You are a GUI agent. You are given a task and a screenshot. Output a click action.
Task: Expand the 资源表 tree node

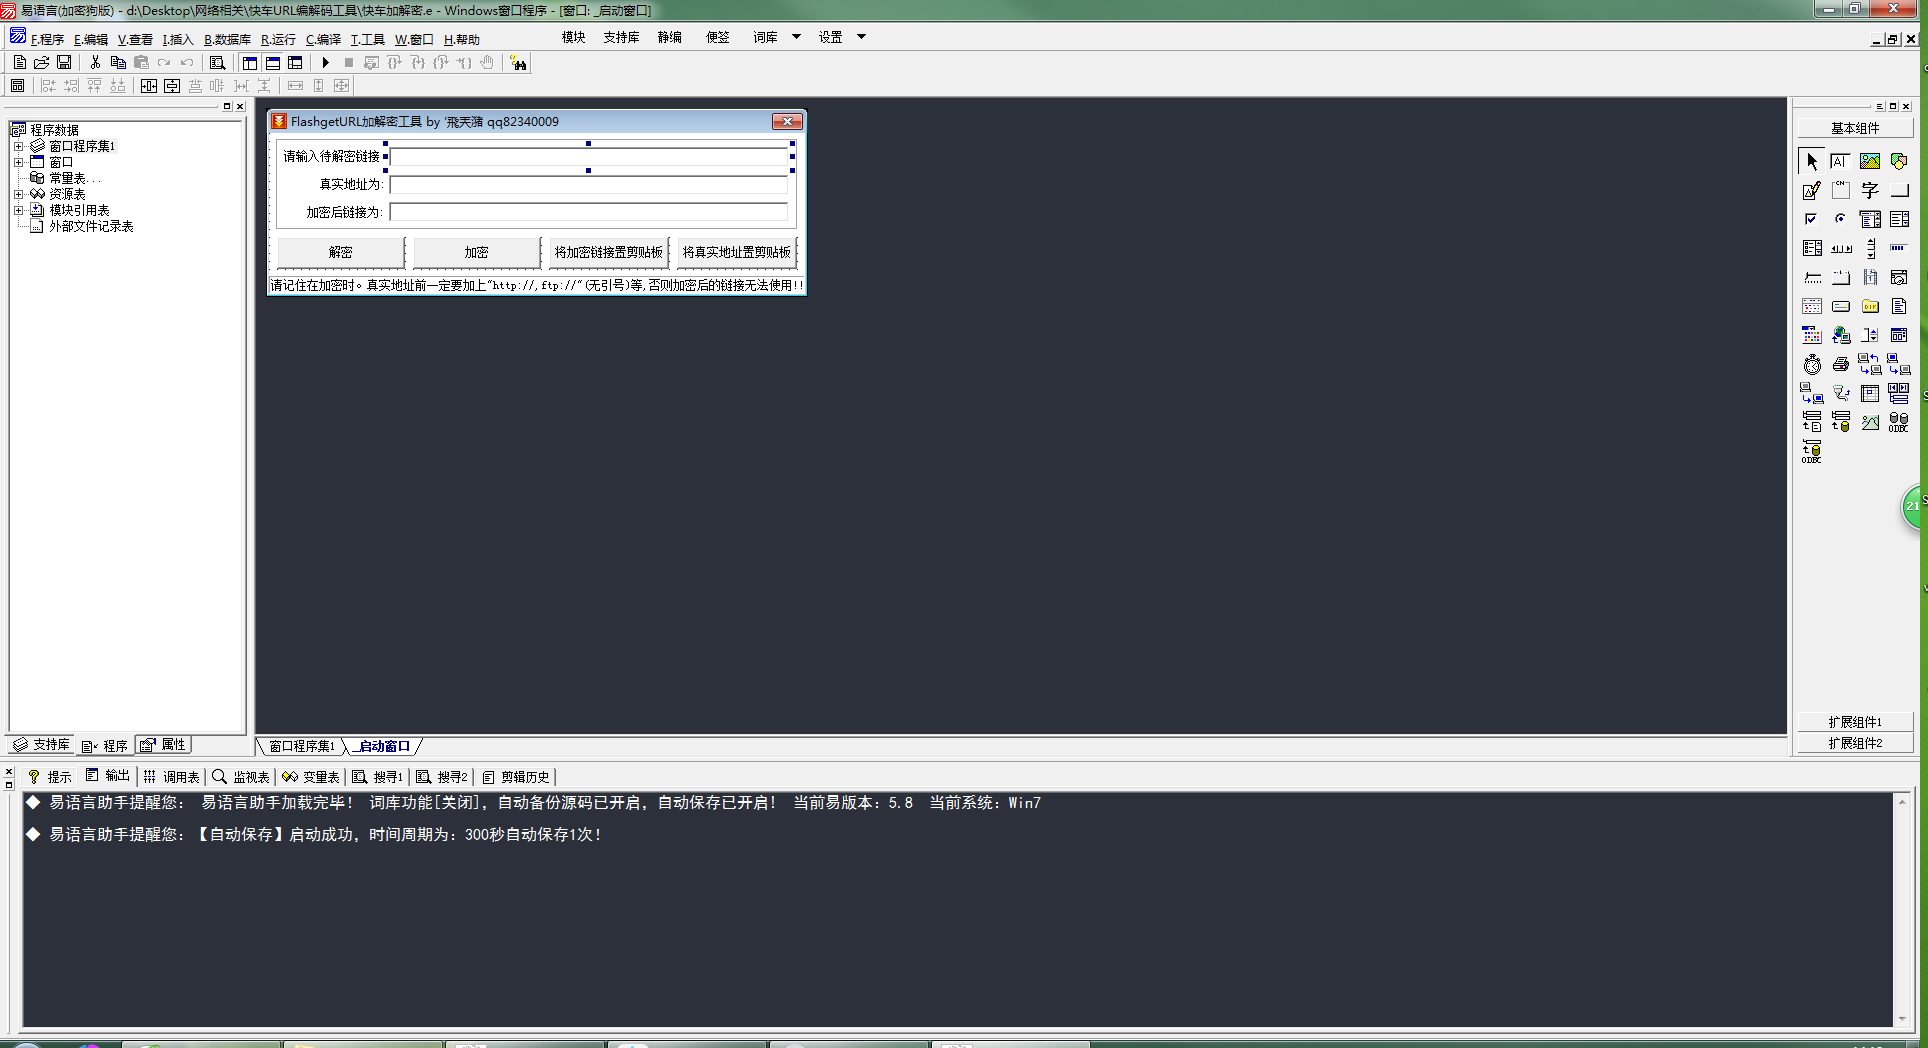[18, 194]
